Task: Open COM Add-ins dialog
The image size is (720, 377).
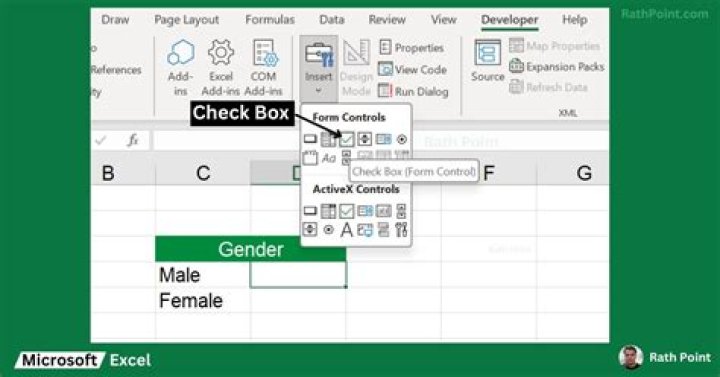Action: pos(264,68)
